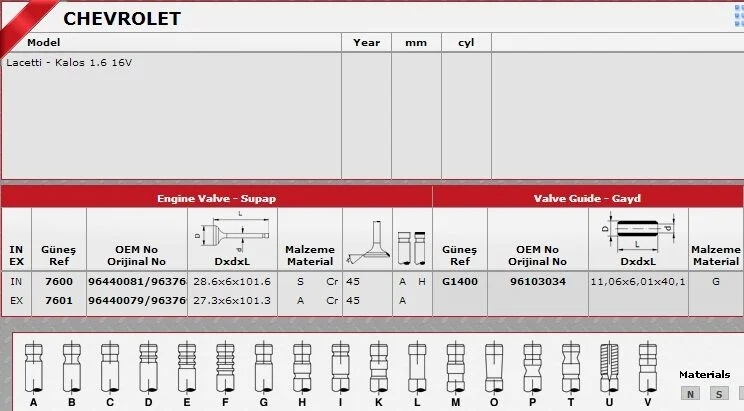Open Güneş reference 7600

click(x=58, y=282)
